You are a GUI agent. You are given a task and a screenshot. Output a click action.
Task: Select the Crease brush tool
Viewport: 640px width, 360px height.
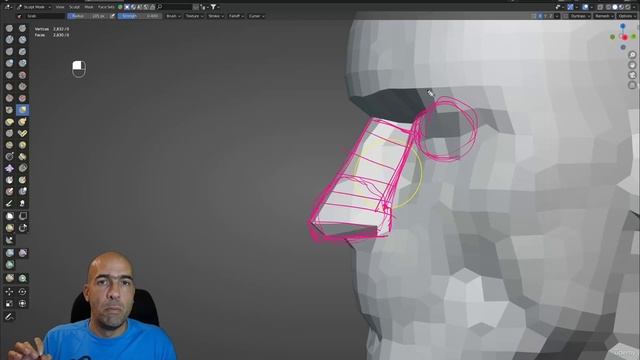tap(9, 75)
